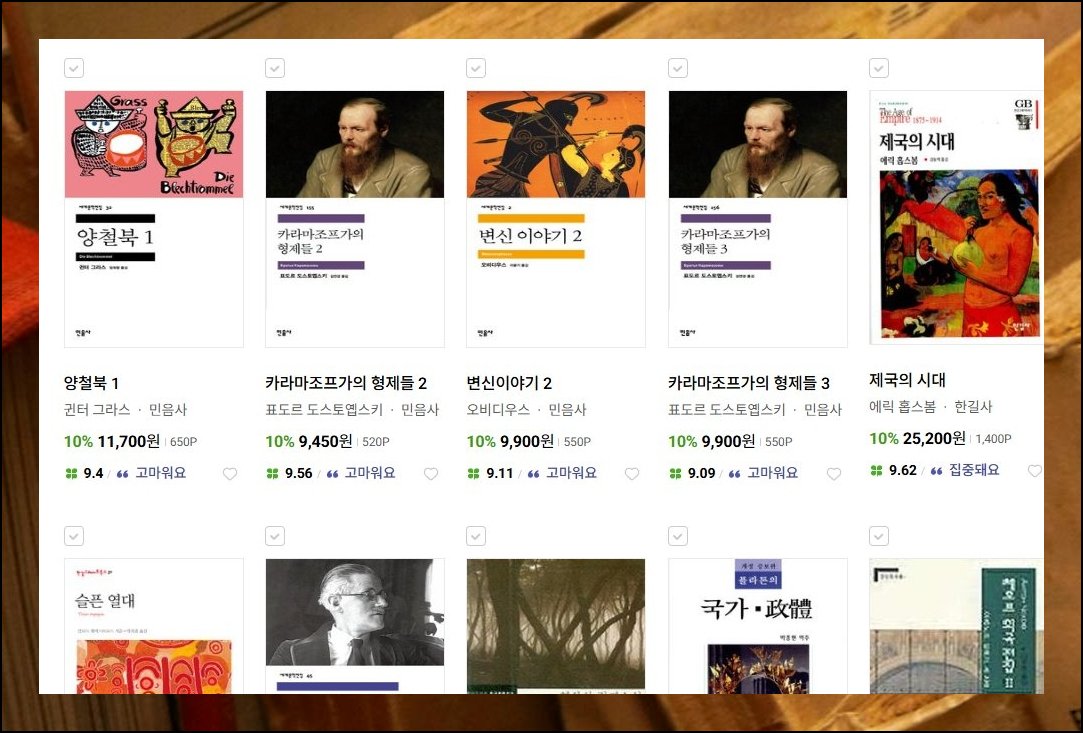Click price 9,450원

325,441
